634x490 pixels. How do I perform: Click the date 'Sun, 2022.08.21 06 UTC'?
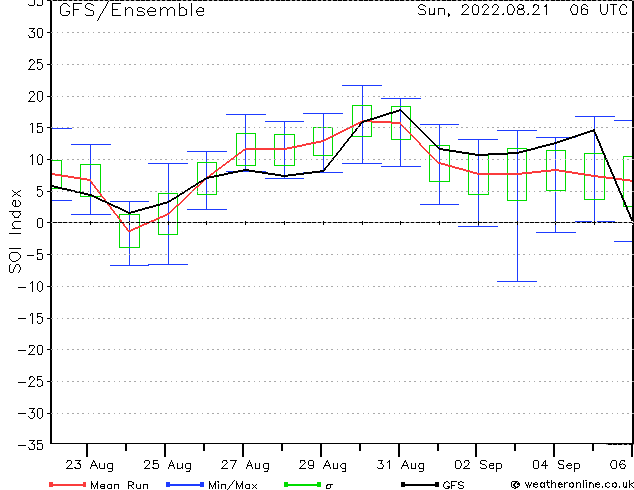coord(522,10)
